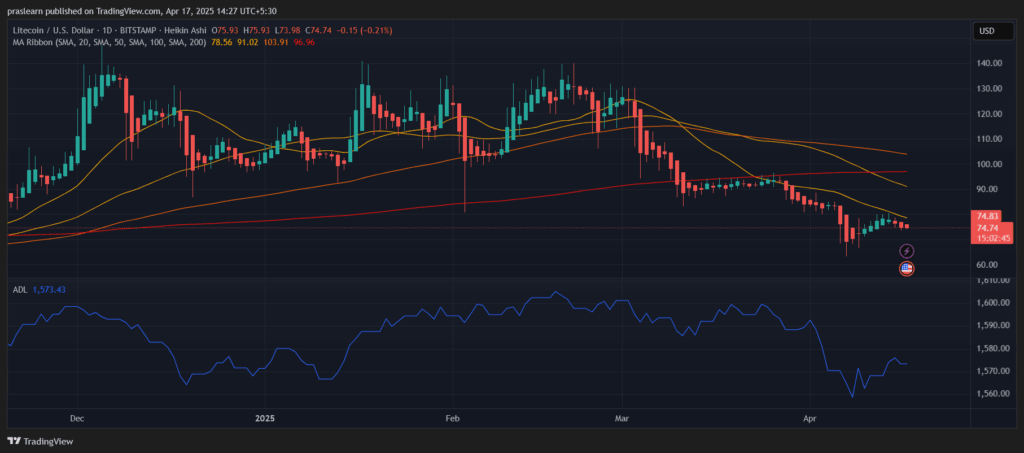
Task: Click the MA Ribbon indicator legend
Action: (109, 42)
